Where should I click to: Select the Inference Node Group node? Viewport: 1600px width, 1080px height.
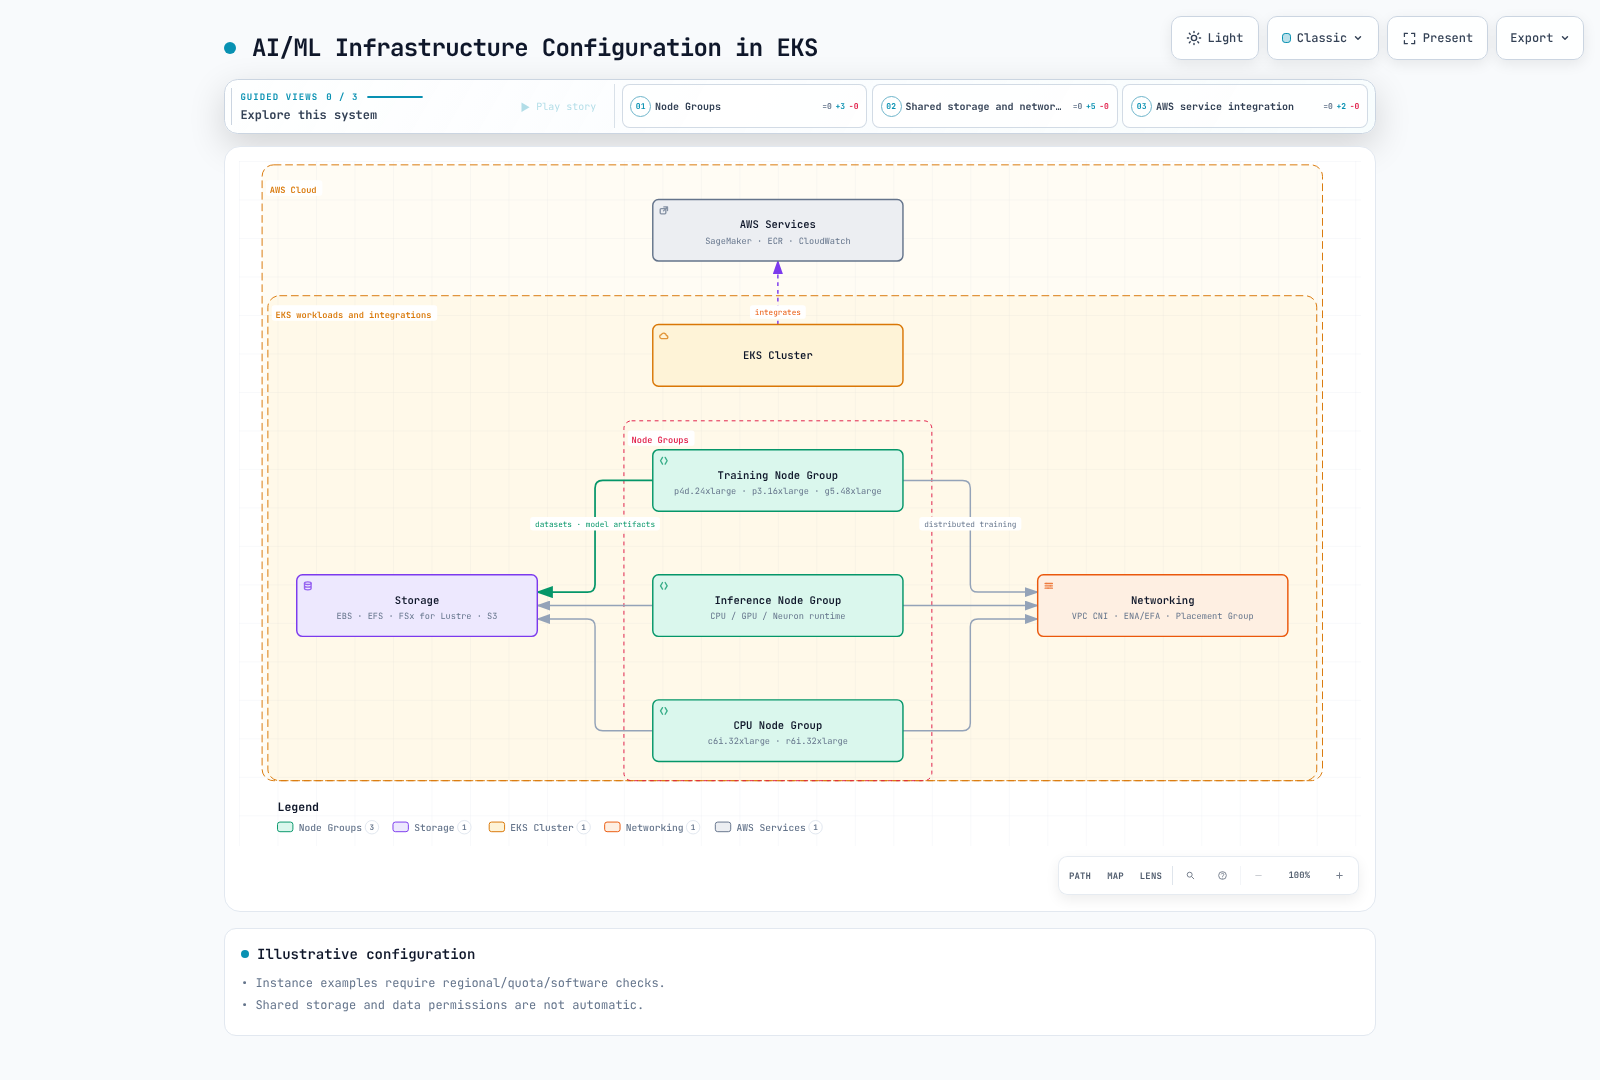click(x=778, y=606)
